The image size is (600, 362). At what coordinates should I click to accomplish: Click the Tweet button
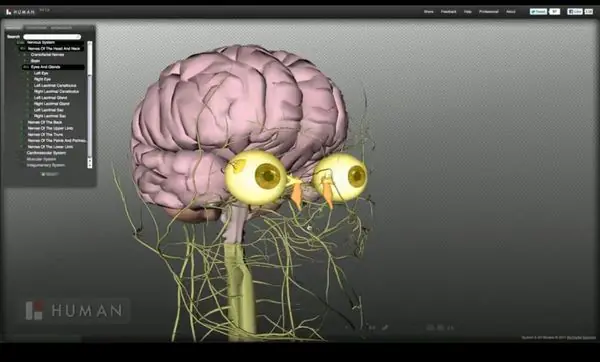[538, 12]
